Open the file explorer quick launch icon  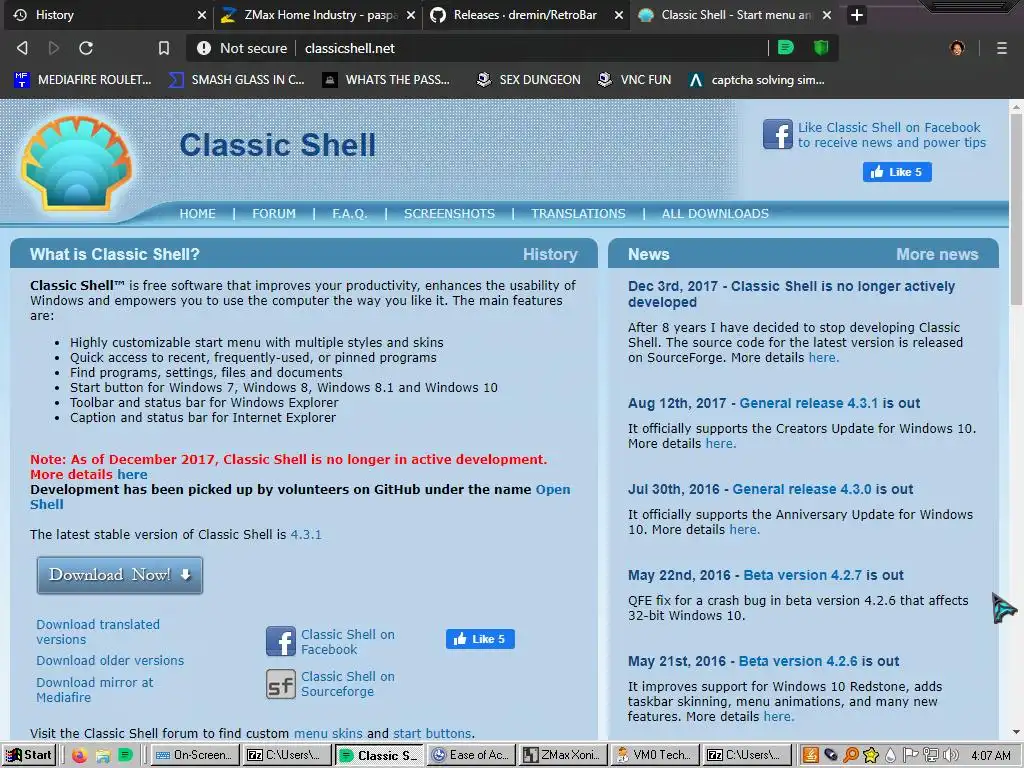[103, 756]
